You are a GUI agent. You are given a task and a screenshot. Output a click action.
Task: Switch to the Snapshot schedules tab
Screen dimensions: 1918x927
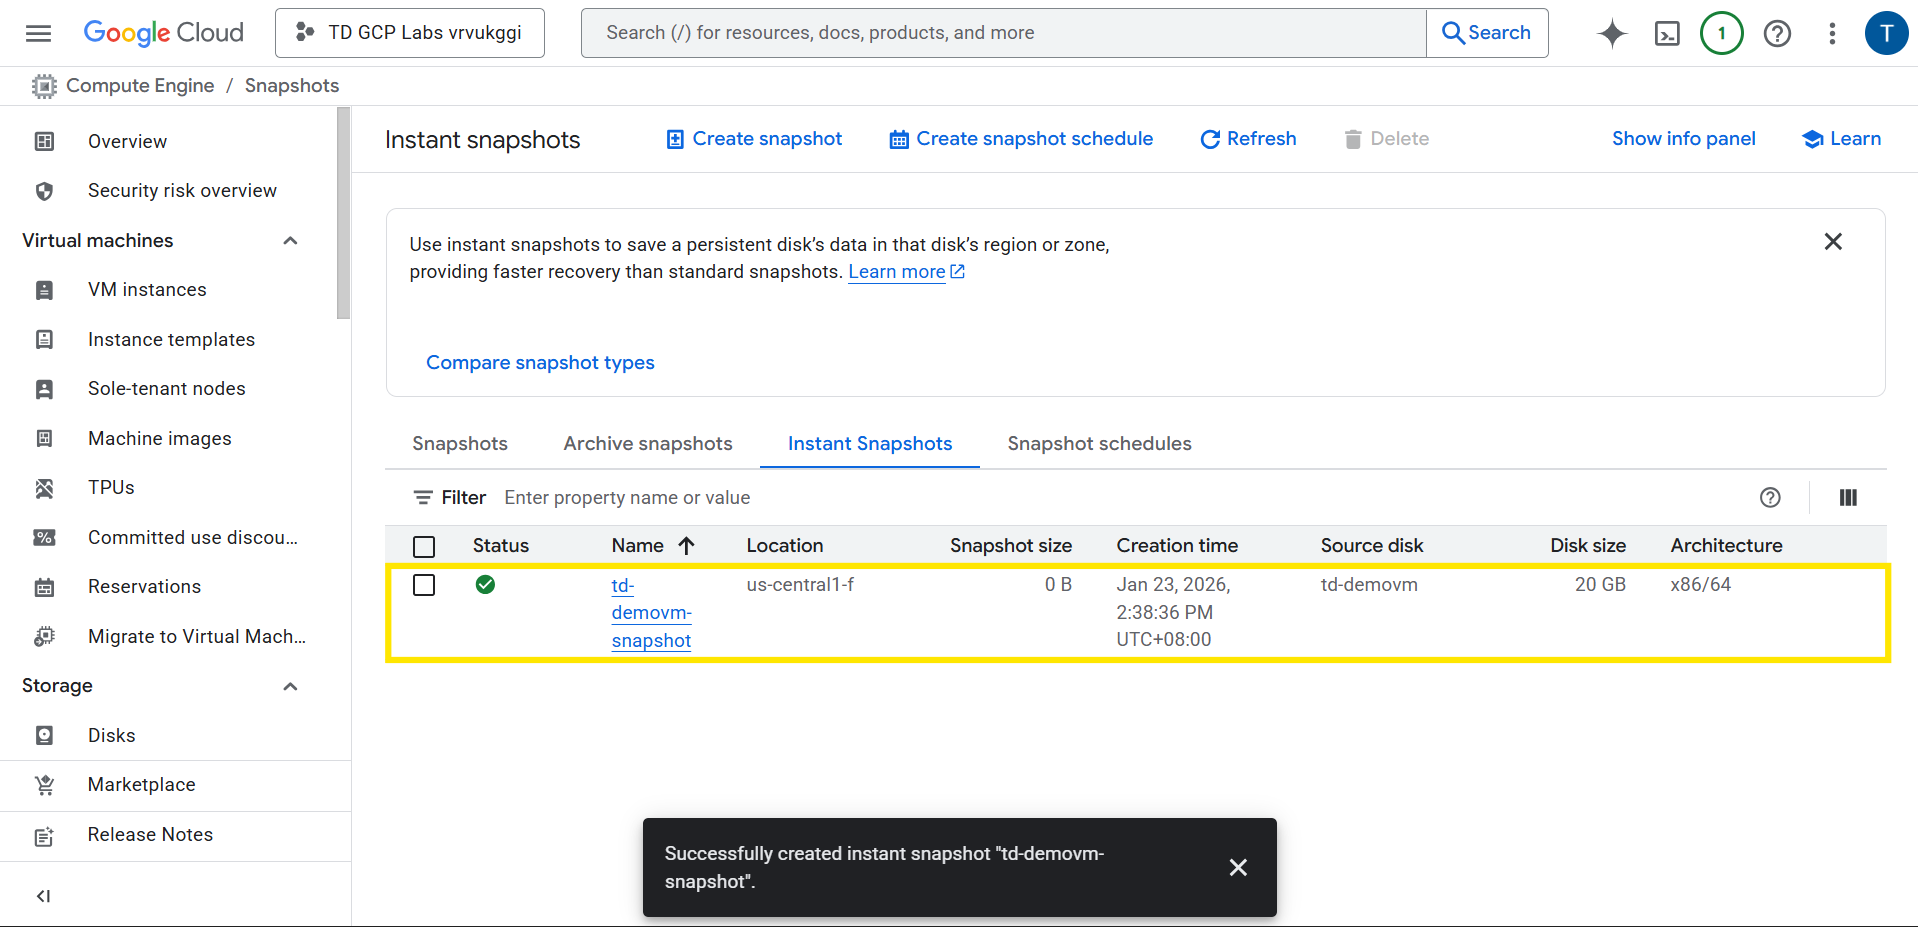(x=1099, y=443)
